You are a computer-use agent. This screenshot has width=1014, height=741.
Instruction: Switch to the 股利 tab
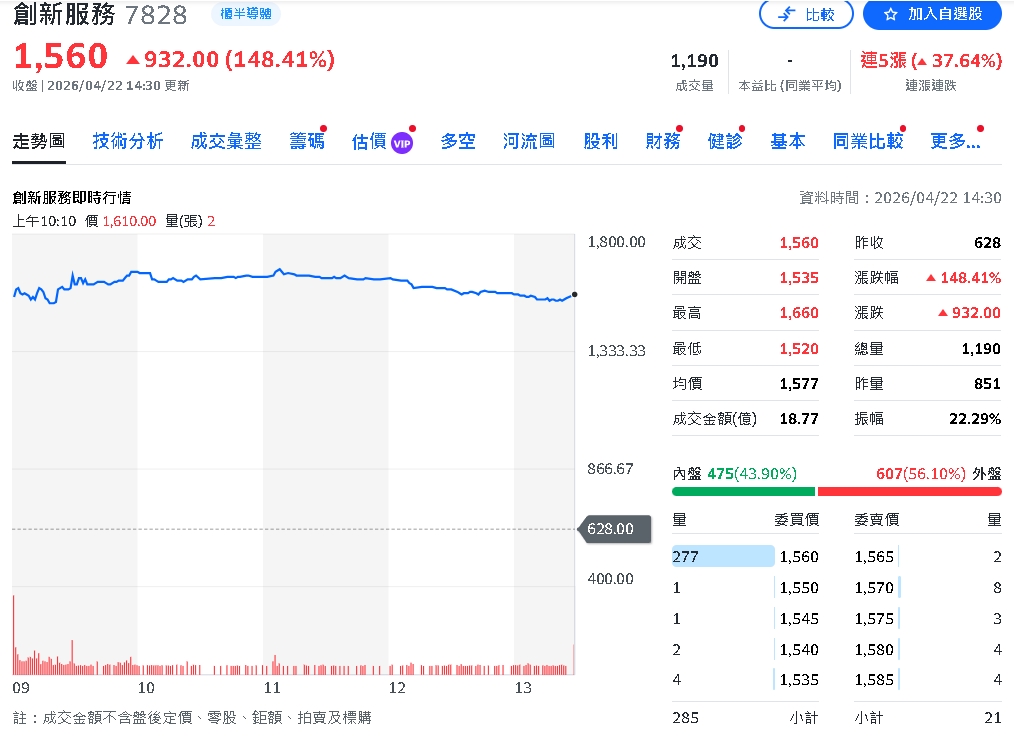click(600, 141)
